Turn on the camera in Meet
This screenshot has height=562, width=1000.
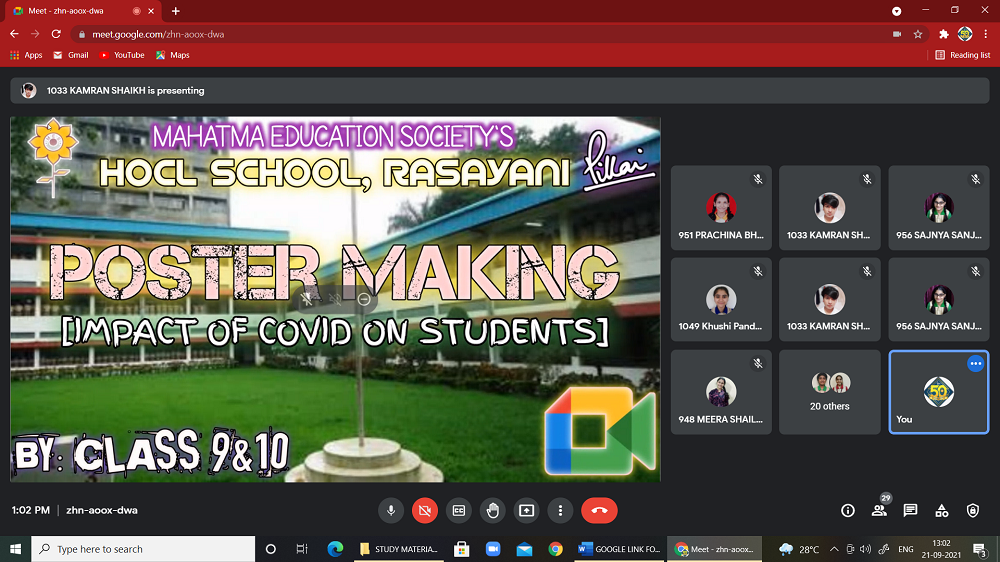[425, 510]
